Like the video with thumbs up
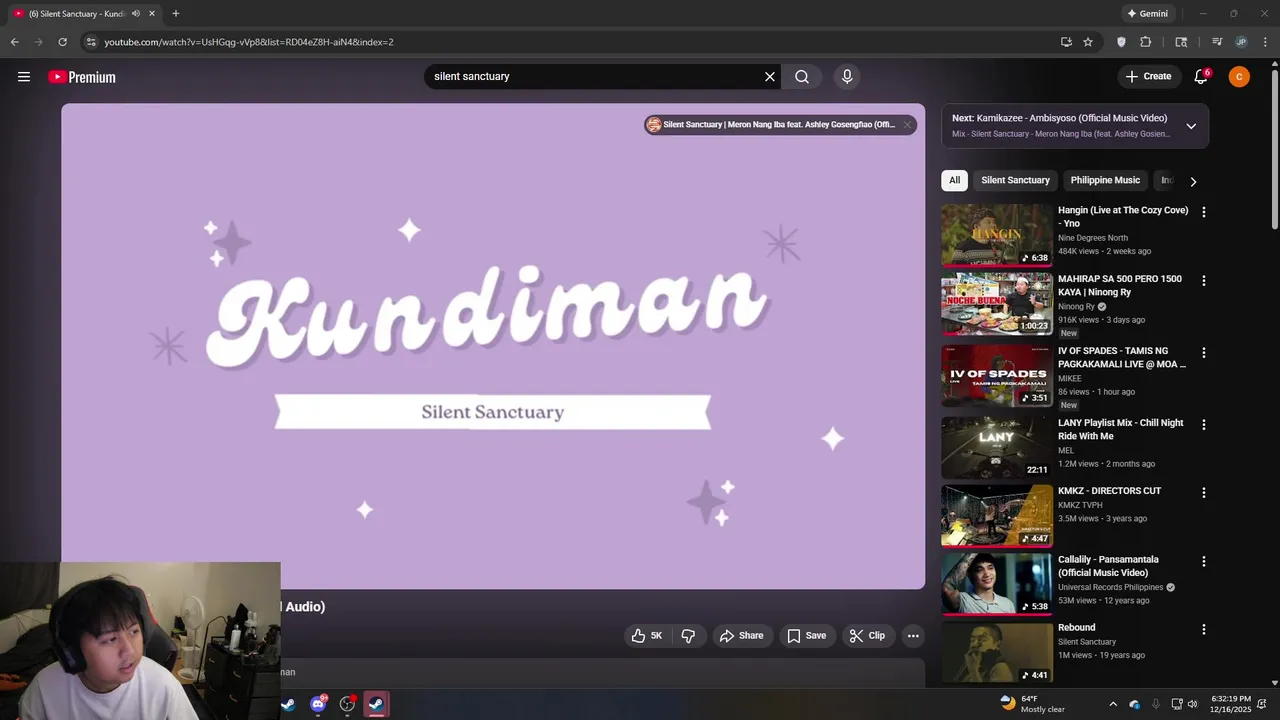 pos(648,636)
